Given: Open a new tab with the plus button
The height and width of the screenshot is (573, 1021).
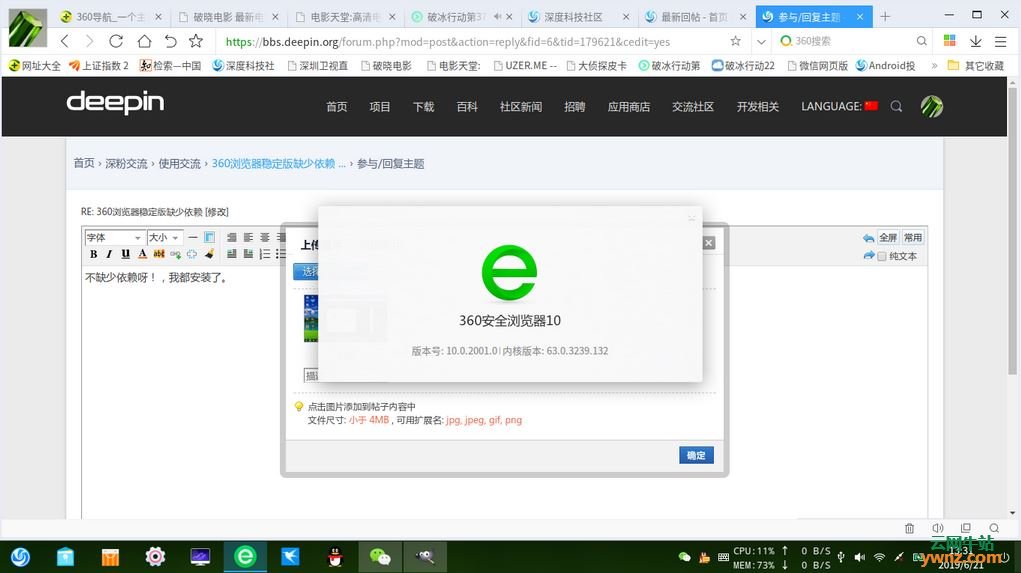Looking at the screenshot, I should click(x=885, y=16).
